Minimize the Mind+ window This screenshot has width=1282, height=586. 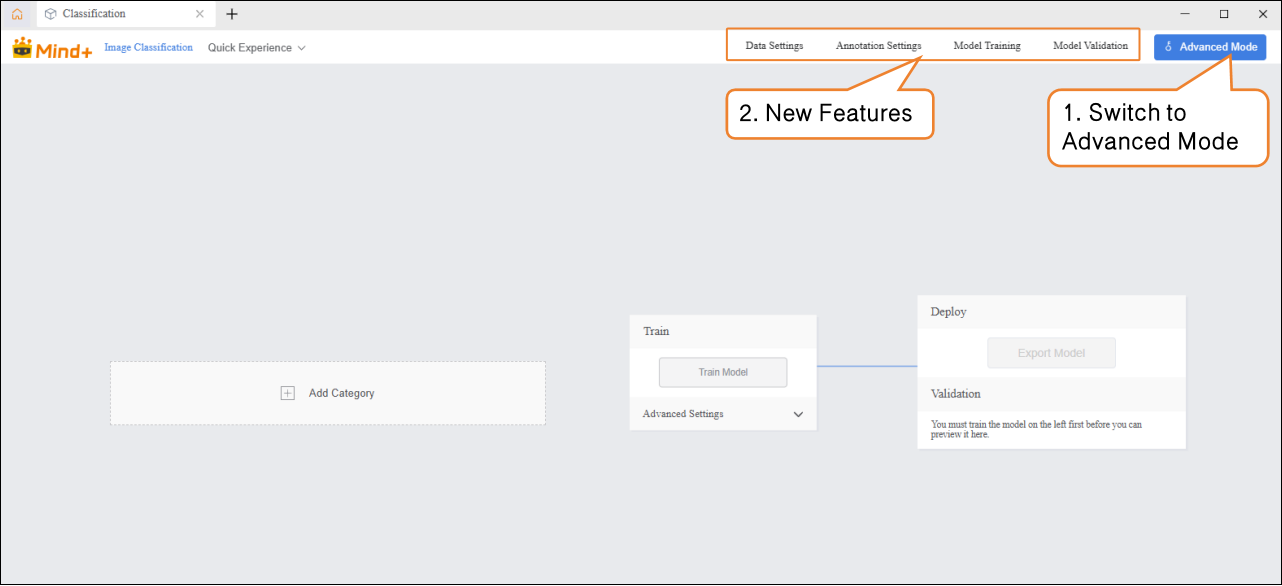[x=1184, y=14]
